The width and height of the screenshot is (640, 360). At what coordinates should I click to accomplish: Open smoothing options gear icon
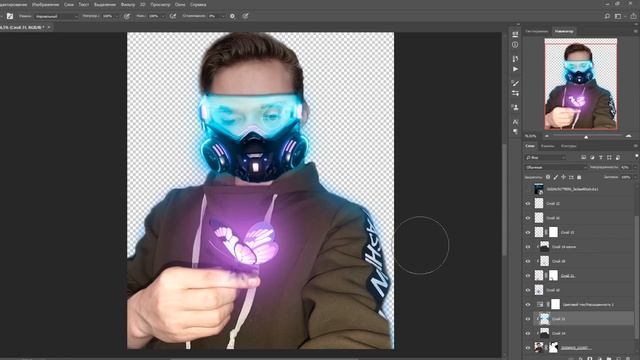click(232, 16)
